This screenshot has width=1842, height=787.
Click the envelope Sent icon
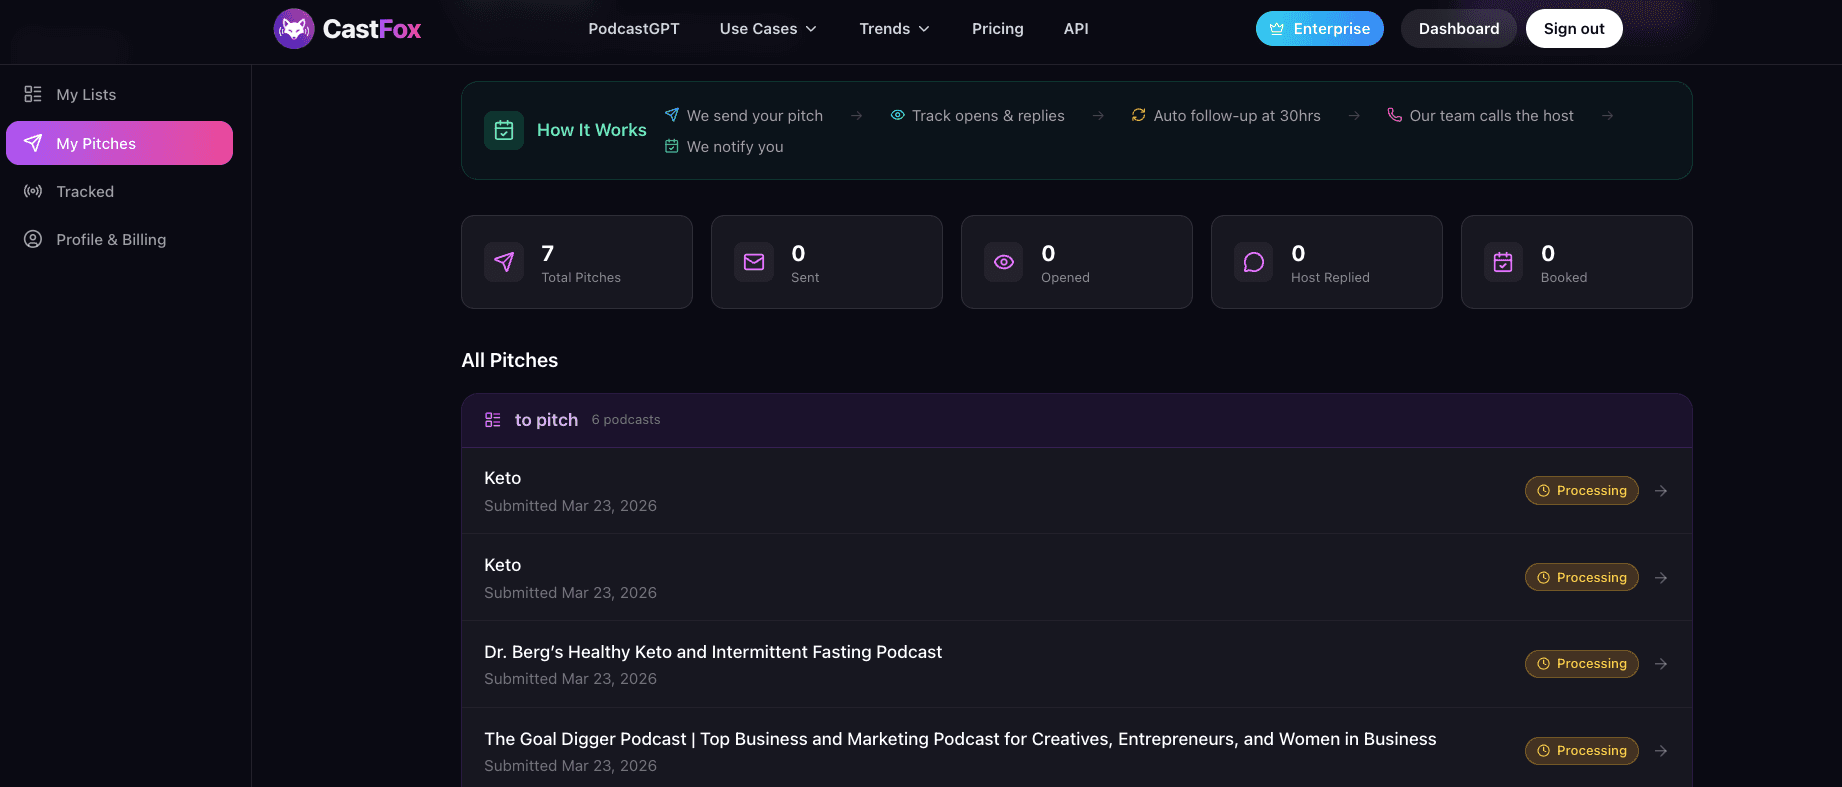tap(754, 262)
